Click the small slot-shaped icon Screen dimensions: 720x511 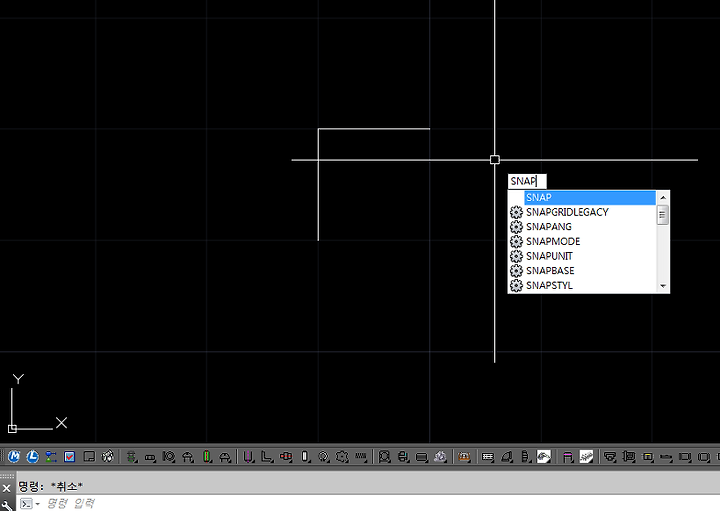tap(150, 457)
